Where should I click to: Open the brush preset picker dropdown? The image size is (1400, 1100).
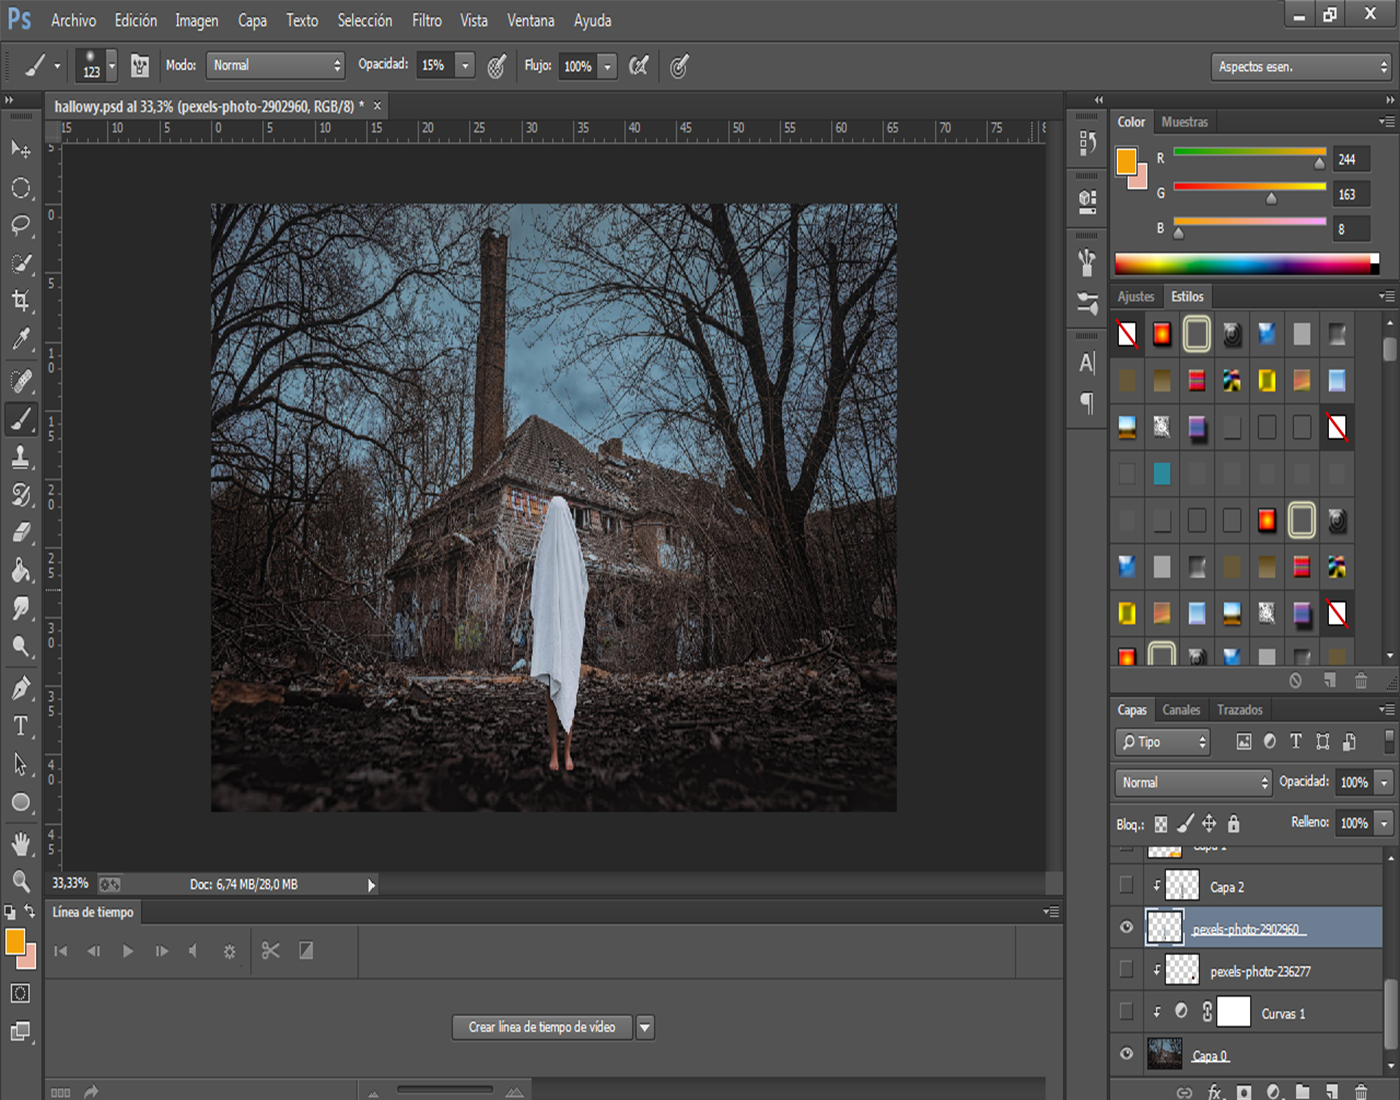[x=112, y=66]
